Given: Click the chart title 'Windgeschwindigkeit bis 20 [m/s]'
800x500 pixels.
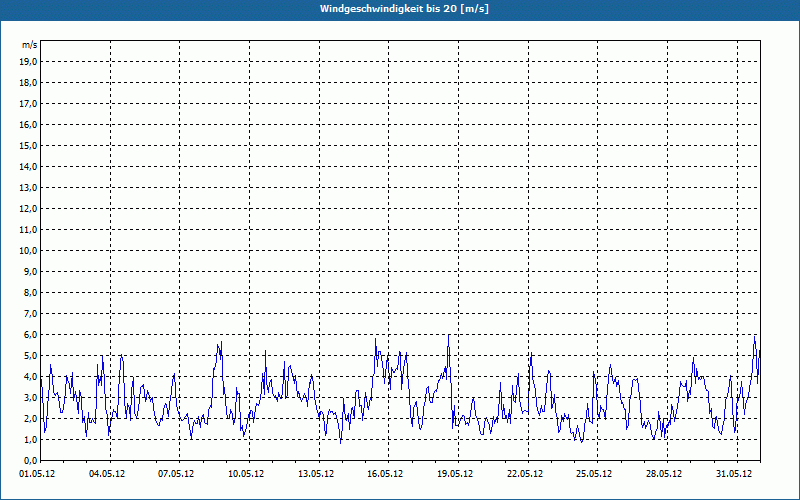Looking at the screenshot, I should (x=404, y=9).
